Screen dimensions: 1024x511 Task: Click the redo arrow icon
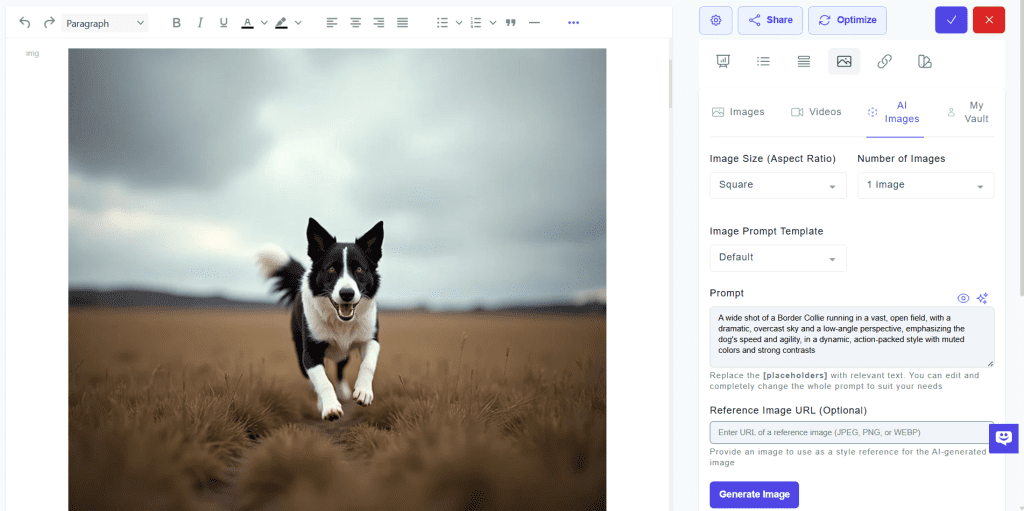[x=49, y=22]
